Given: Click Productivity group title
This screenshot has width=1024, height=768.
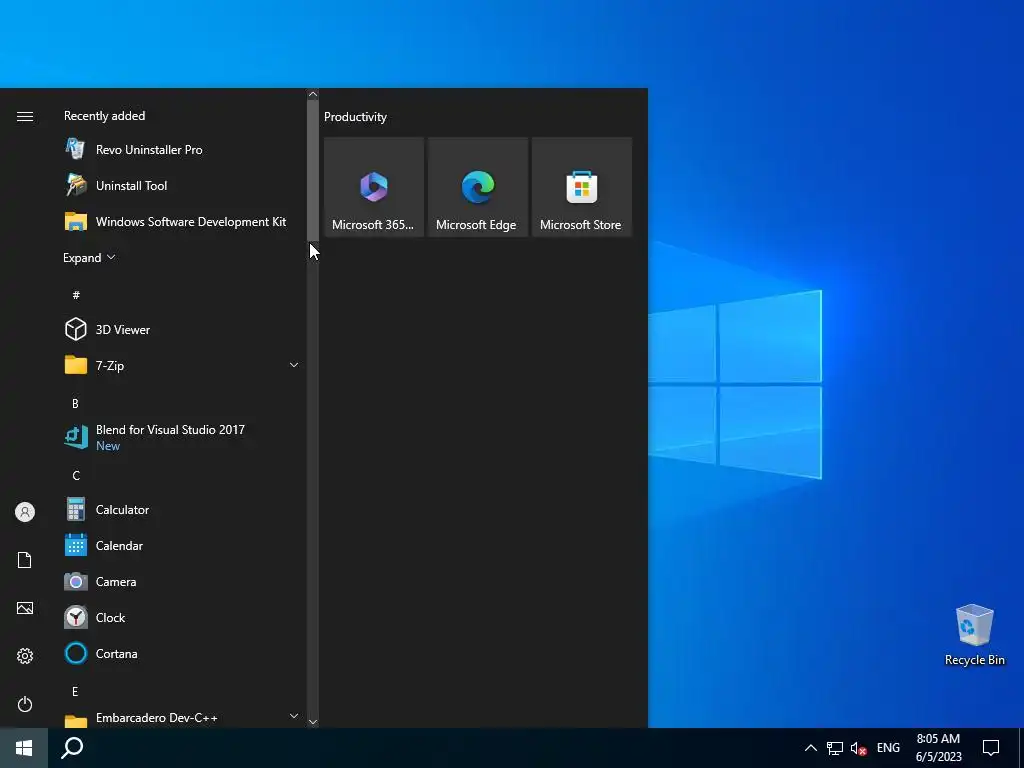Looking at the screenshot, I should pos(355,117).
